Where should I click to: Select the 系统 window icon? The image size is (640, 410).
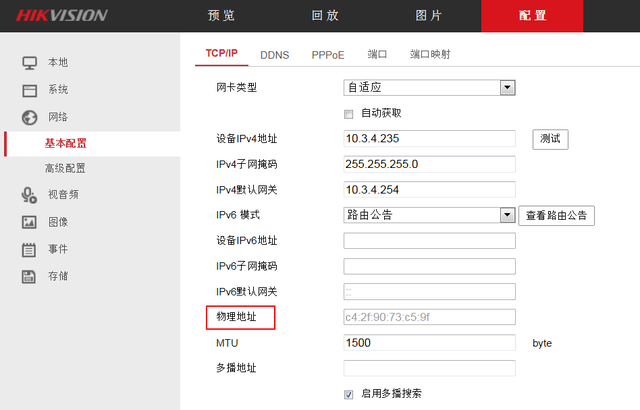[x=29, y=90]
